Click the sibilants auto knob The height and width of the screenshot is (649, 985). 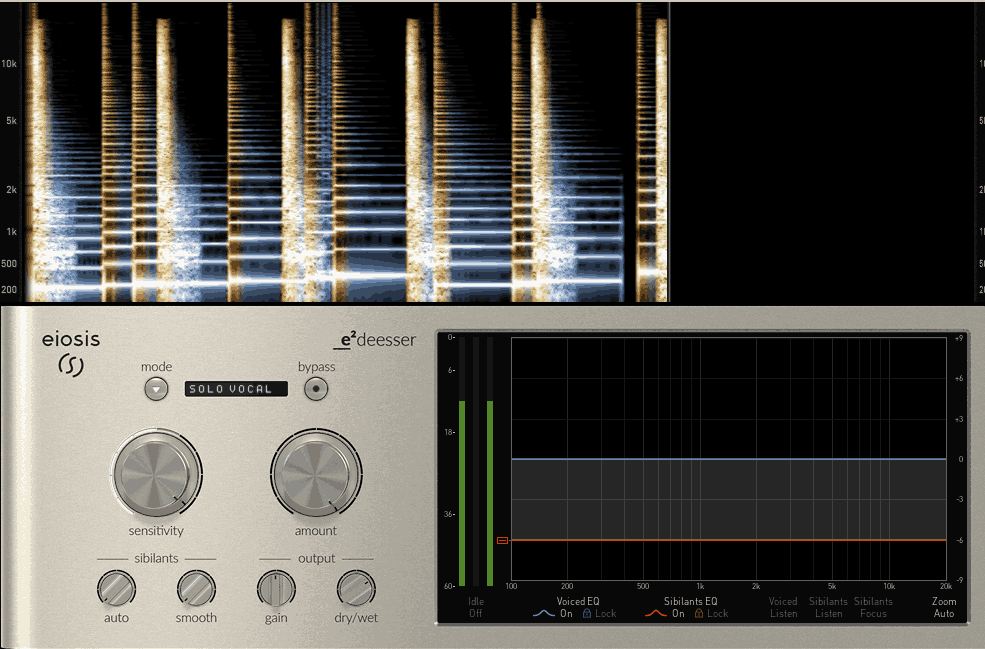(x=116, y=589)
